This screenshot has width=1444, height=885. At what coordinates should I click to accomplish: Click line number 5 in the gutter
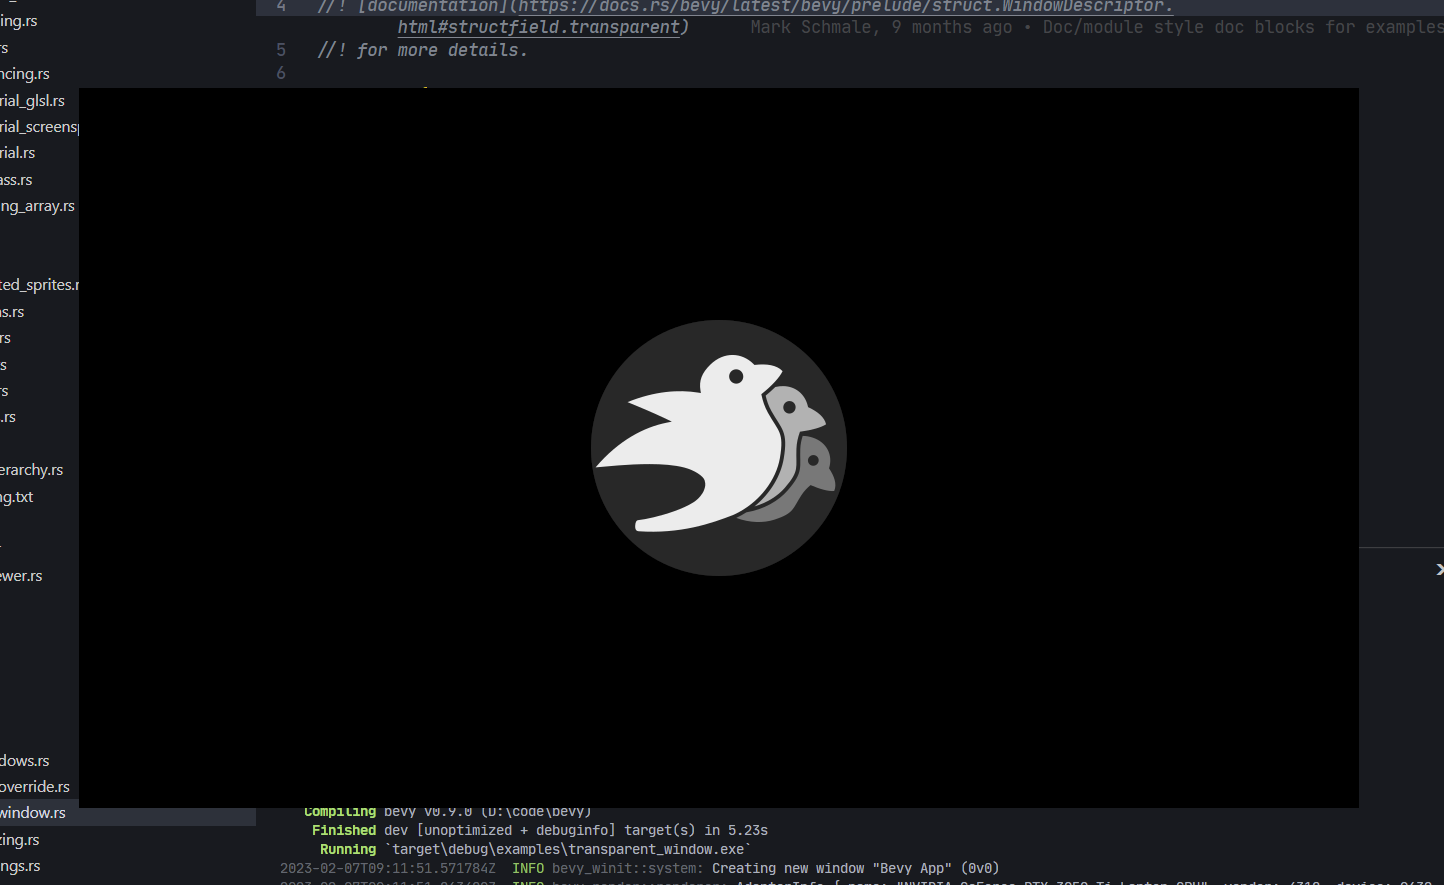(281, 50)
